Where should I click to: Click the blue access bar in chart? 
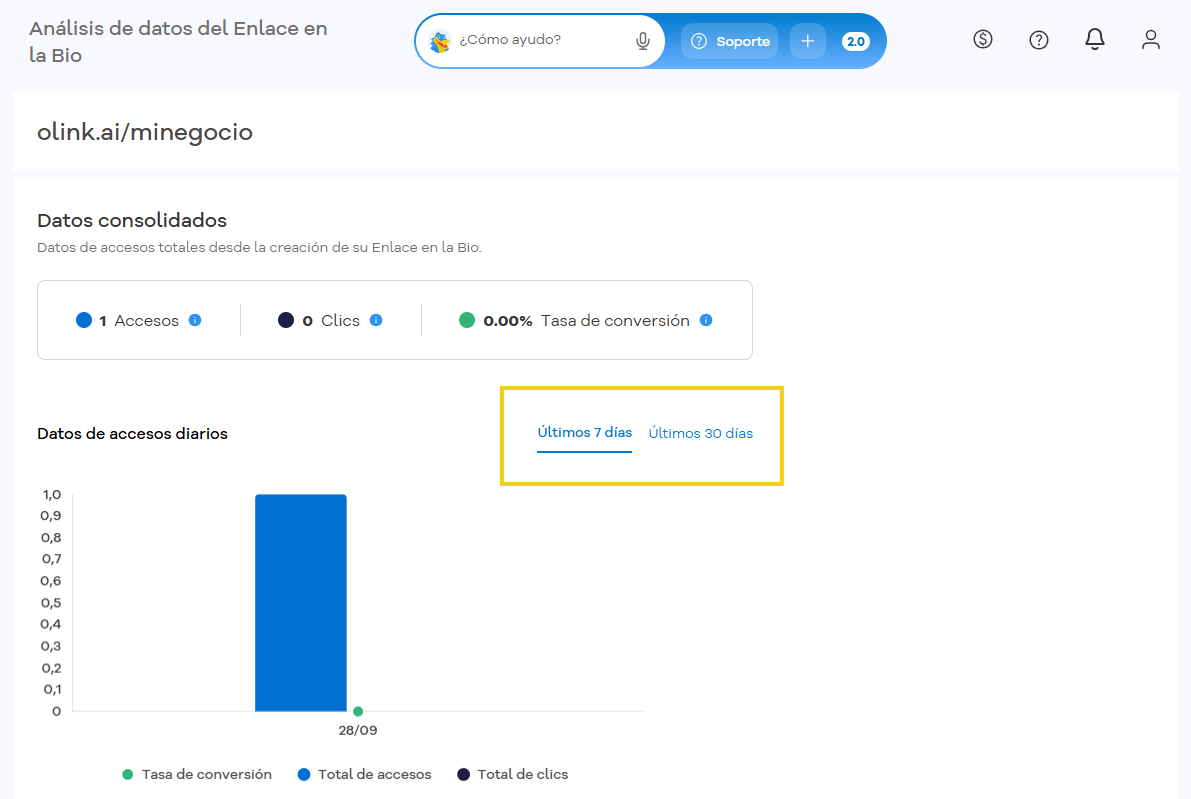coord(301,603)
